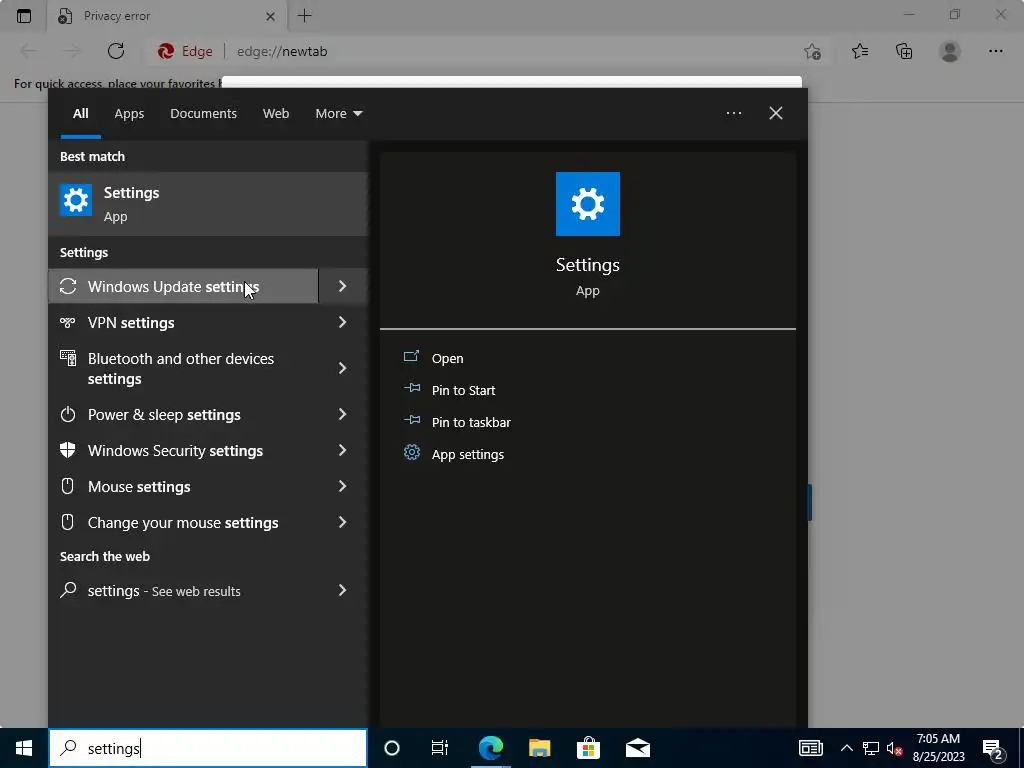Expand VPN settings arrow
This screenshot has height=768, width=1024.
[x=342, y=322]
